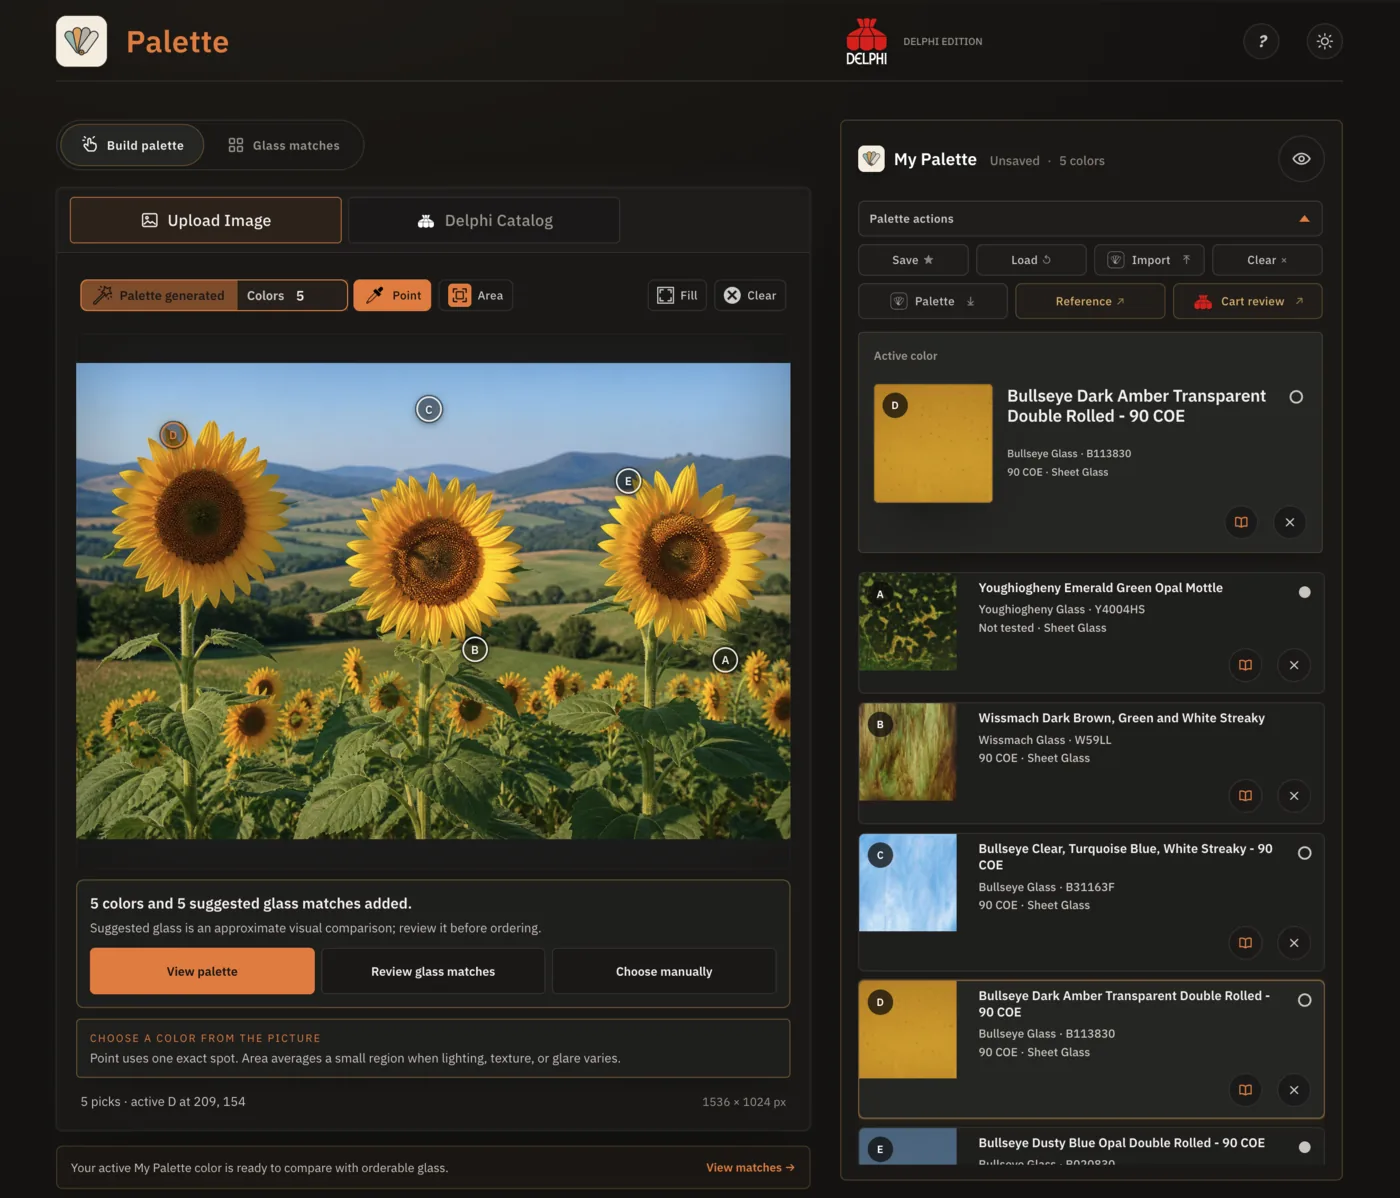Open book icon for Wissmach Dark Brown Streaky
Image resolution: width=1400 pixels, height=1198 pixels.
[x=1245, y=796]
